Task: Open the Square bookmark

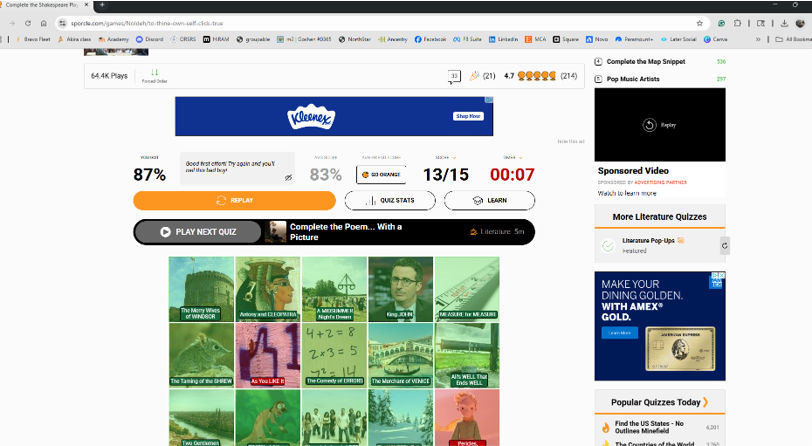Action: click(566, 39)
